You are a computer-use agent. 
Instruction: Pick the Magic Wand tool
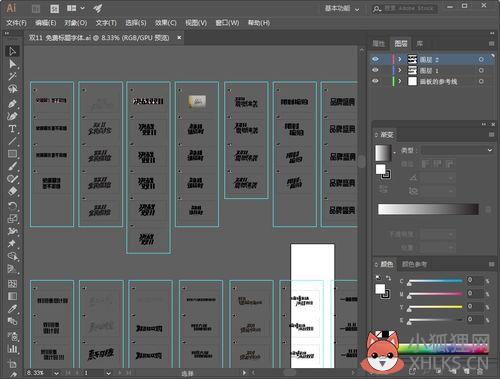coord(12,76)
